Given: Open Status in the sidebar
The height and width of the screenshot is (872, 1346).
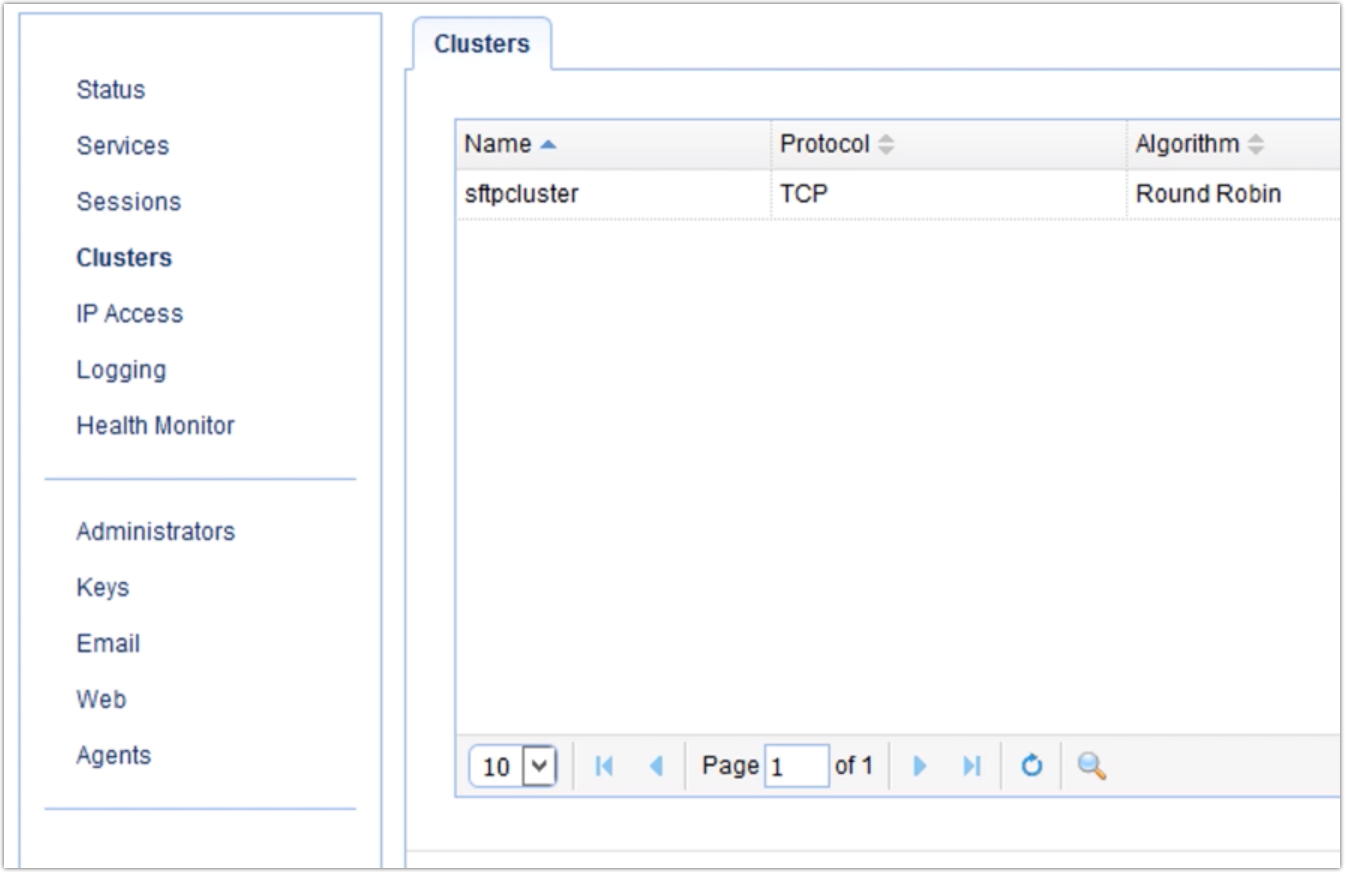Looking at the screenshot, I should pyautogui.click(x=111, y=89).
